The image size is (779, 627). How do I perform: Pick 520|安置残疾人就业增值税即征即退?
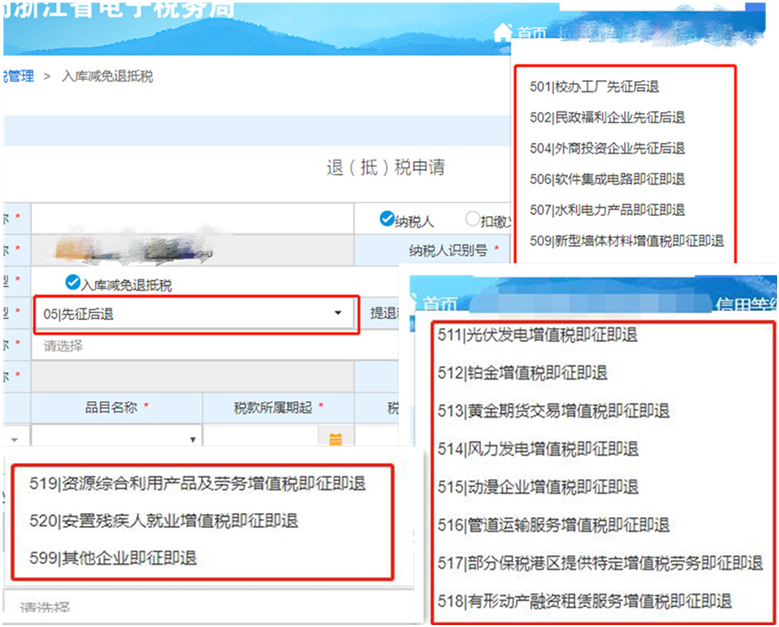tap(163, 521)
